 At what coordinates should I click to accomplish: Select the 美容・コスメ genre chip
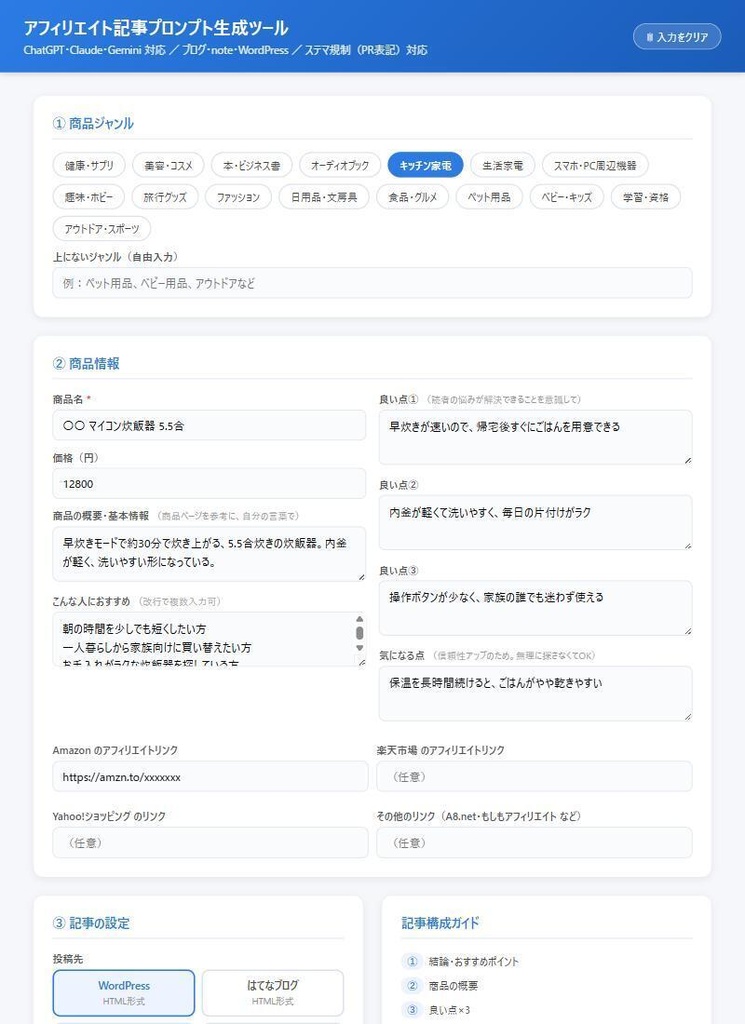[168, 165]
